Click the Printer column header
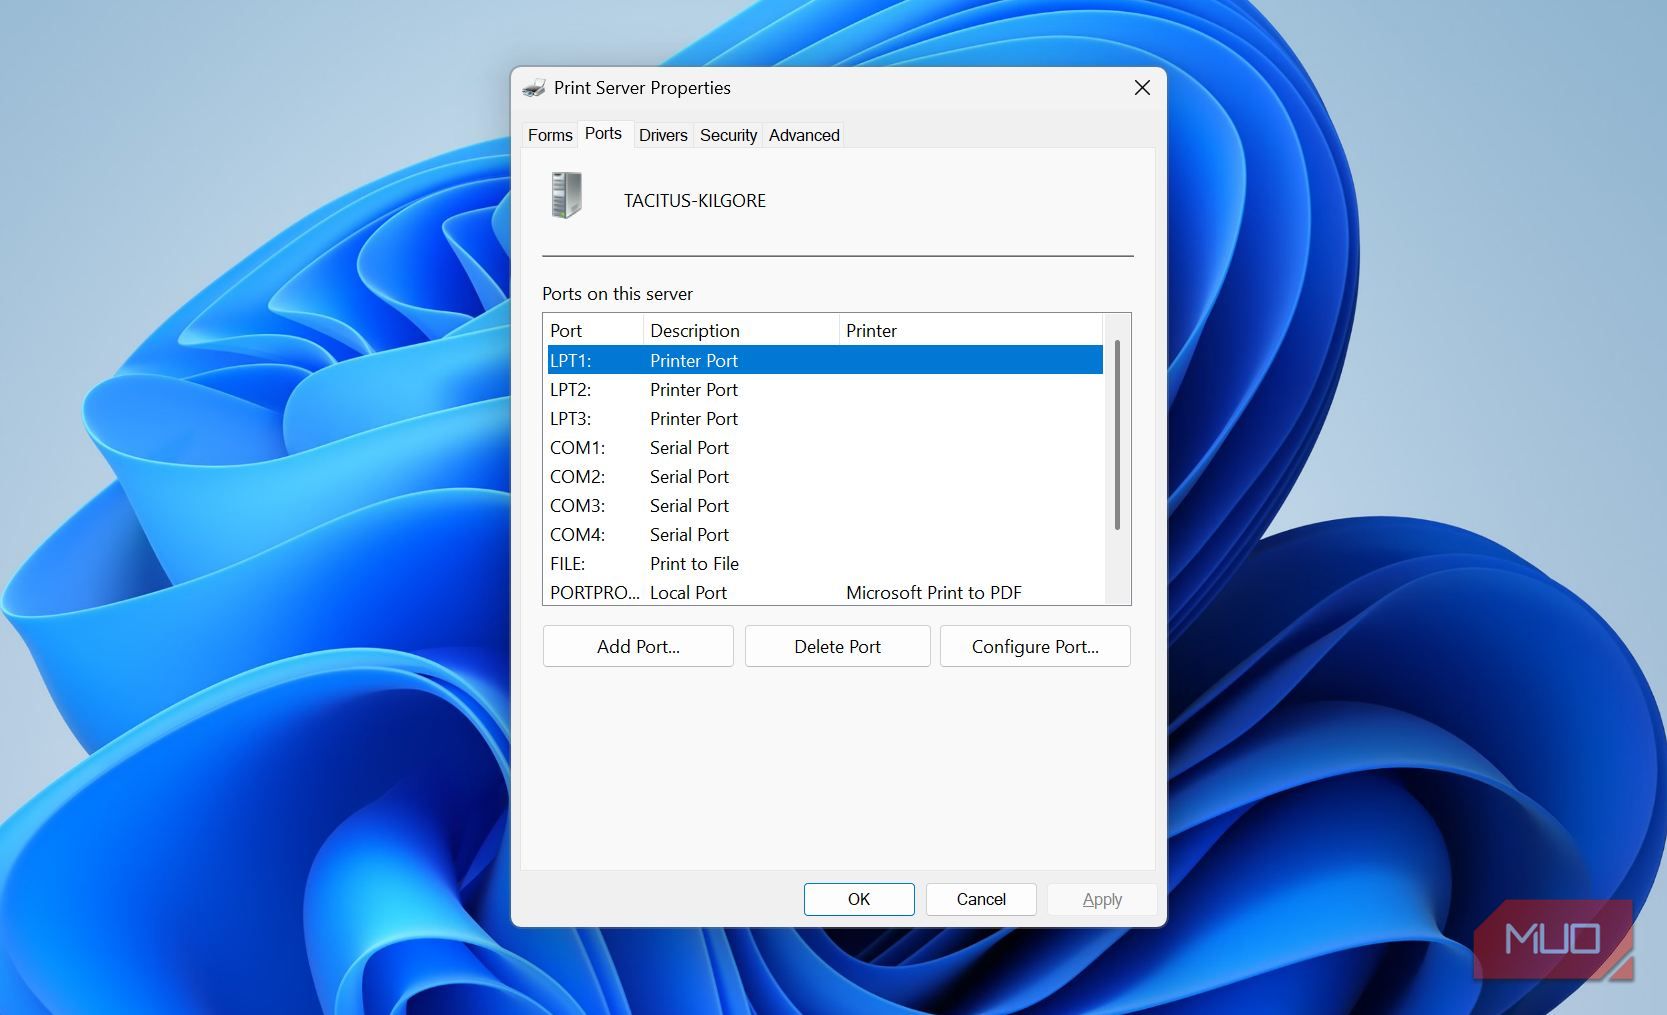 pos(970,330)
